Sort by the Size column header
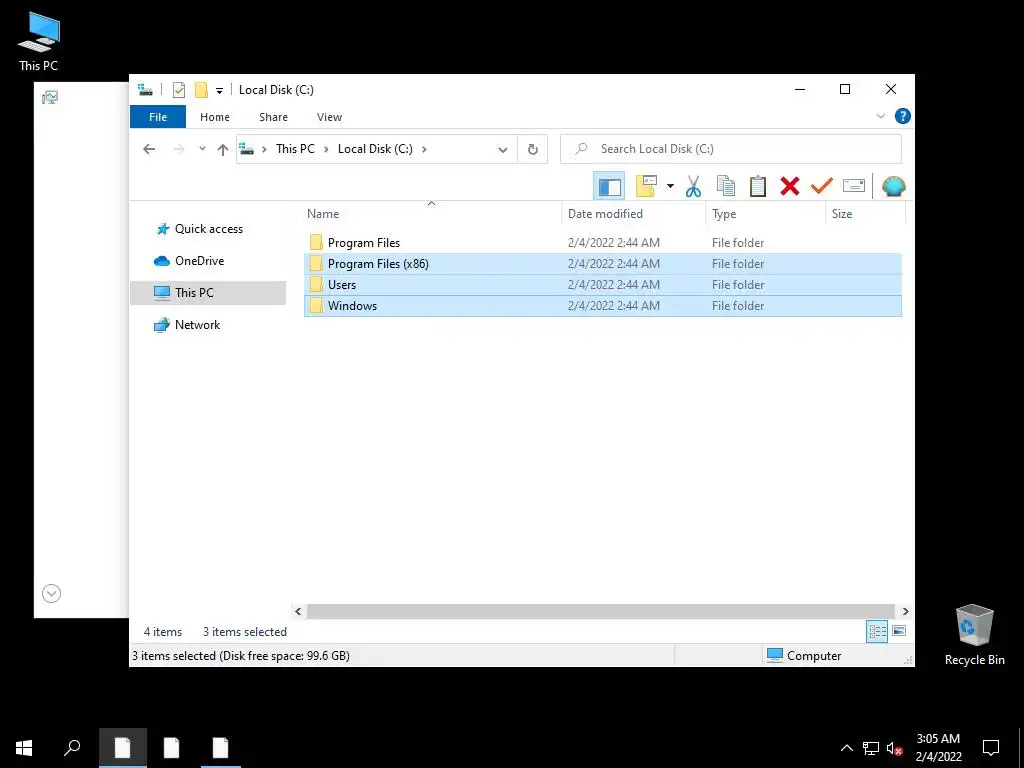 pyautogui.click(x=865, y=214)
